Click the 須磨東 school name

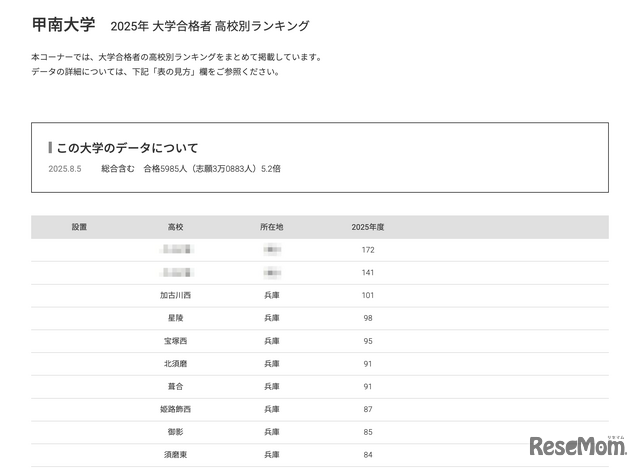coord(176,455)
